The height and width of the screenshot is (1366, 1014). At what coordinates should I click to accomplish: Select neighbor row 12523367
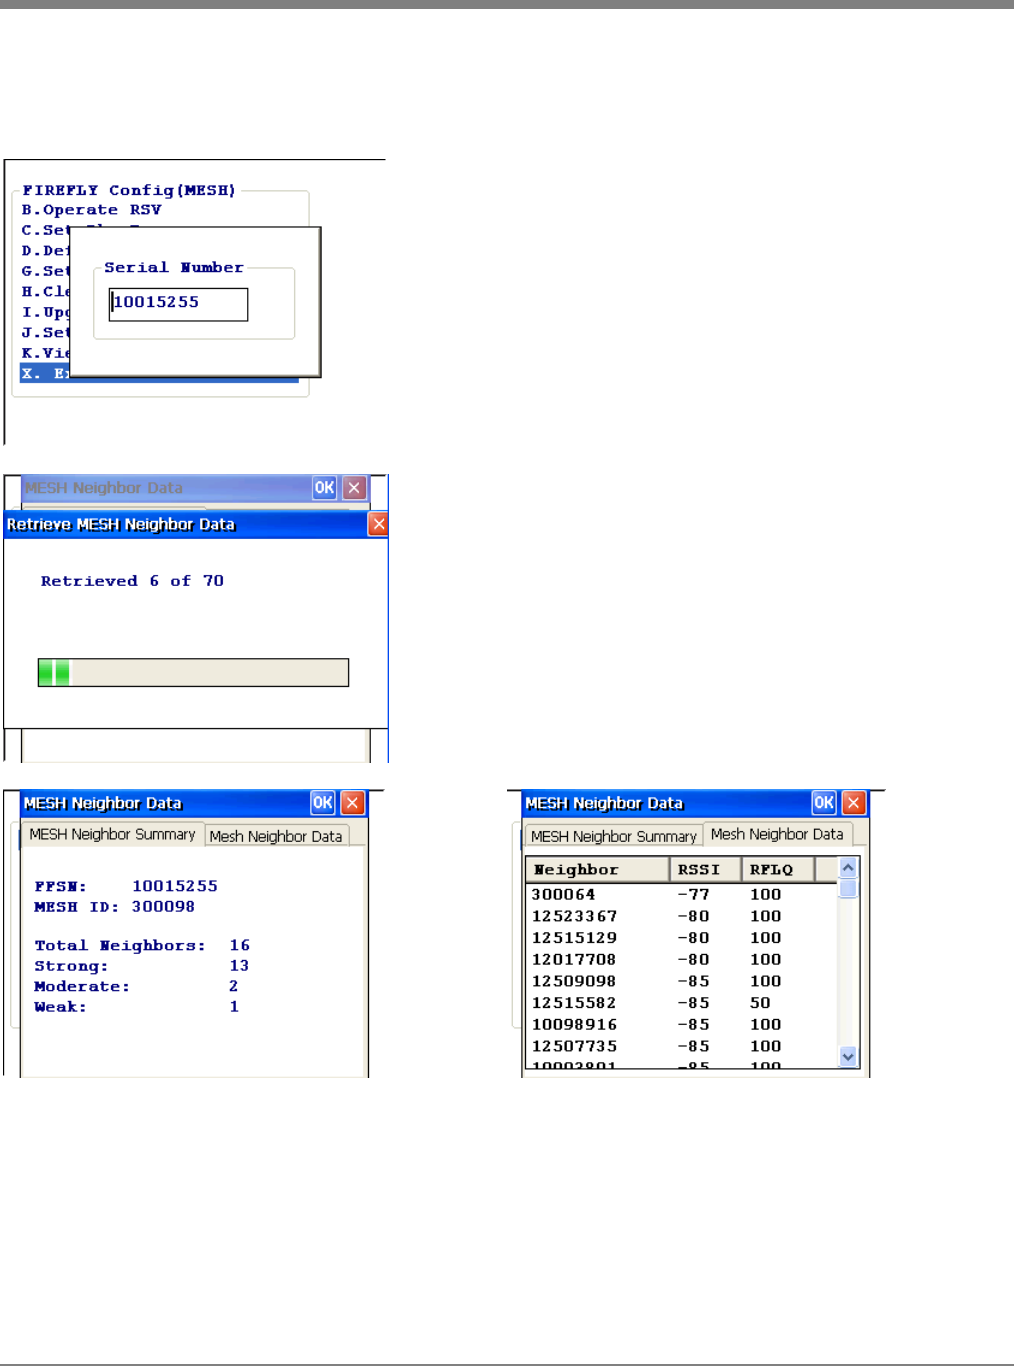pyautogui.click(x=682, y=917)
